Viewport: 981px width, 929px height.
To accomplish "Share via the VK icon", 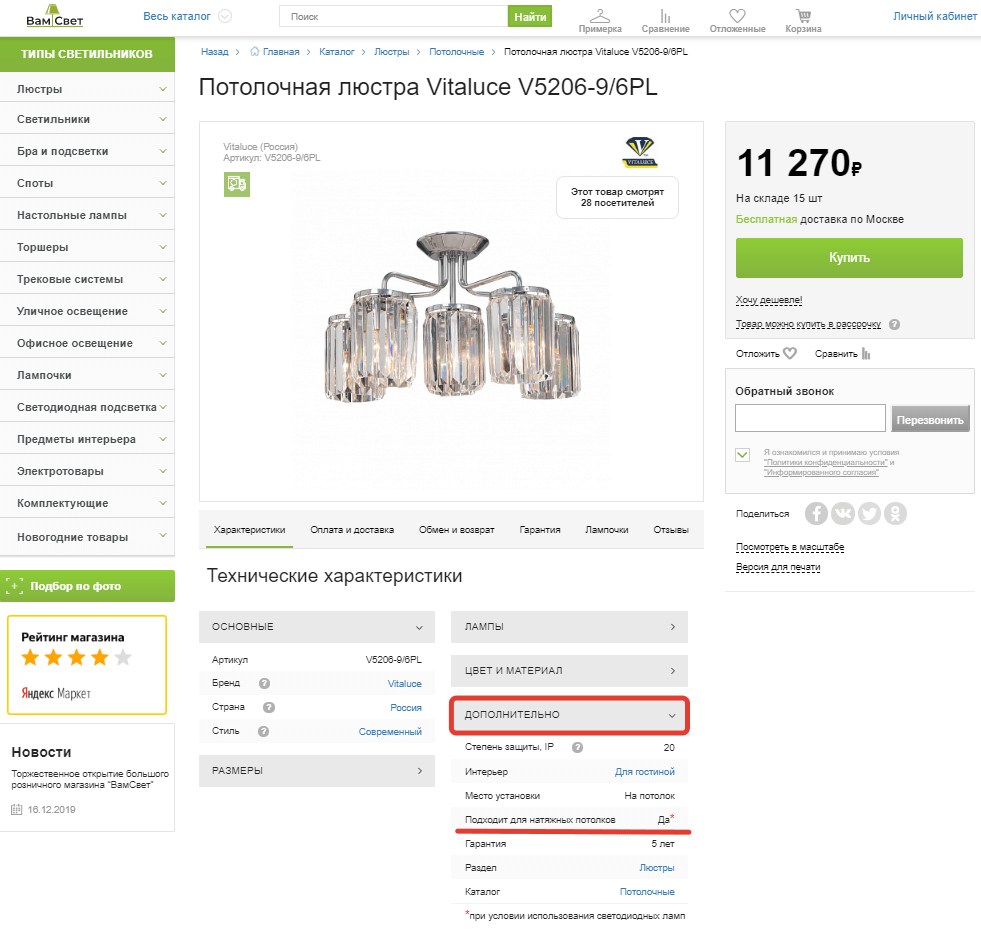I will [843, 513].
